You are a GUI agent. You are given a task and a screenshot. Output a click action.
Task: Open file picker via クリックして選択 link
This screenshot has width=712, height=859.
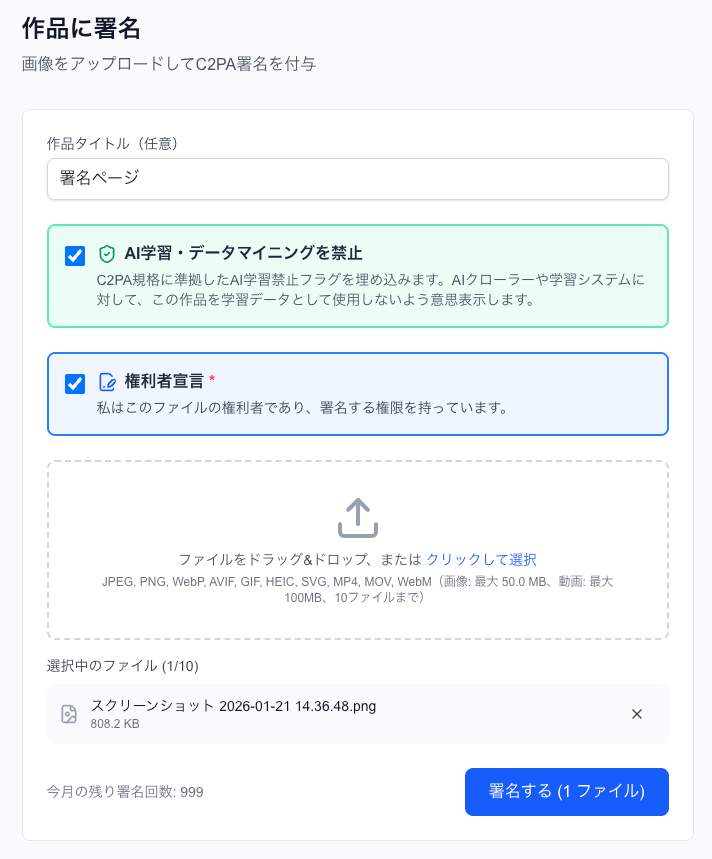[x=481, y=559]
